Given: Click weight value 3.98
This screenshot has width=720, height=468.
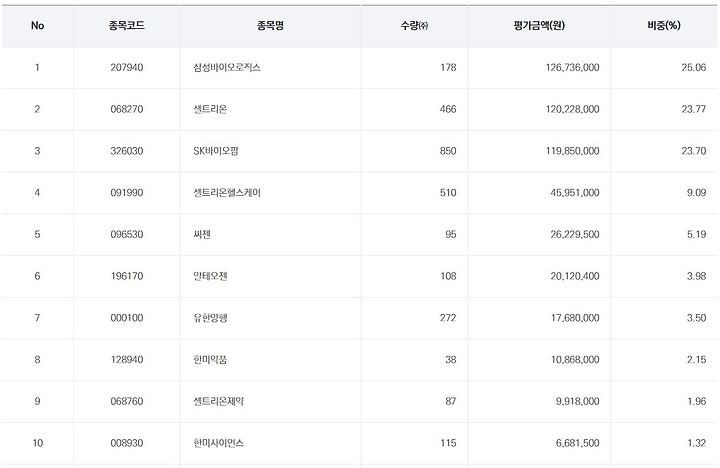Looking at the screenshot, I should tap(697, 276).
